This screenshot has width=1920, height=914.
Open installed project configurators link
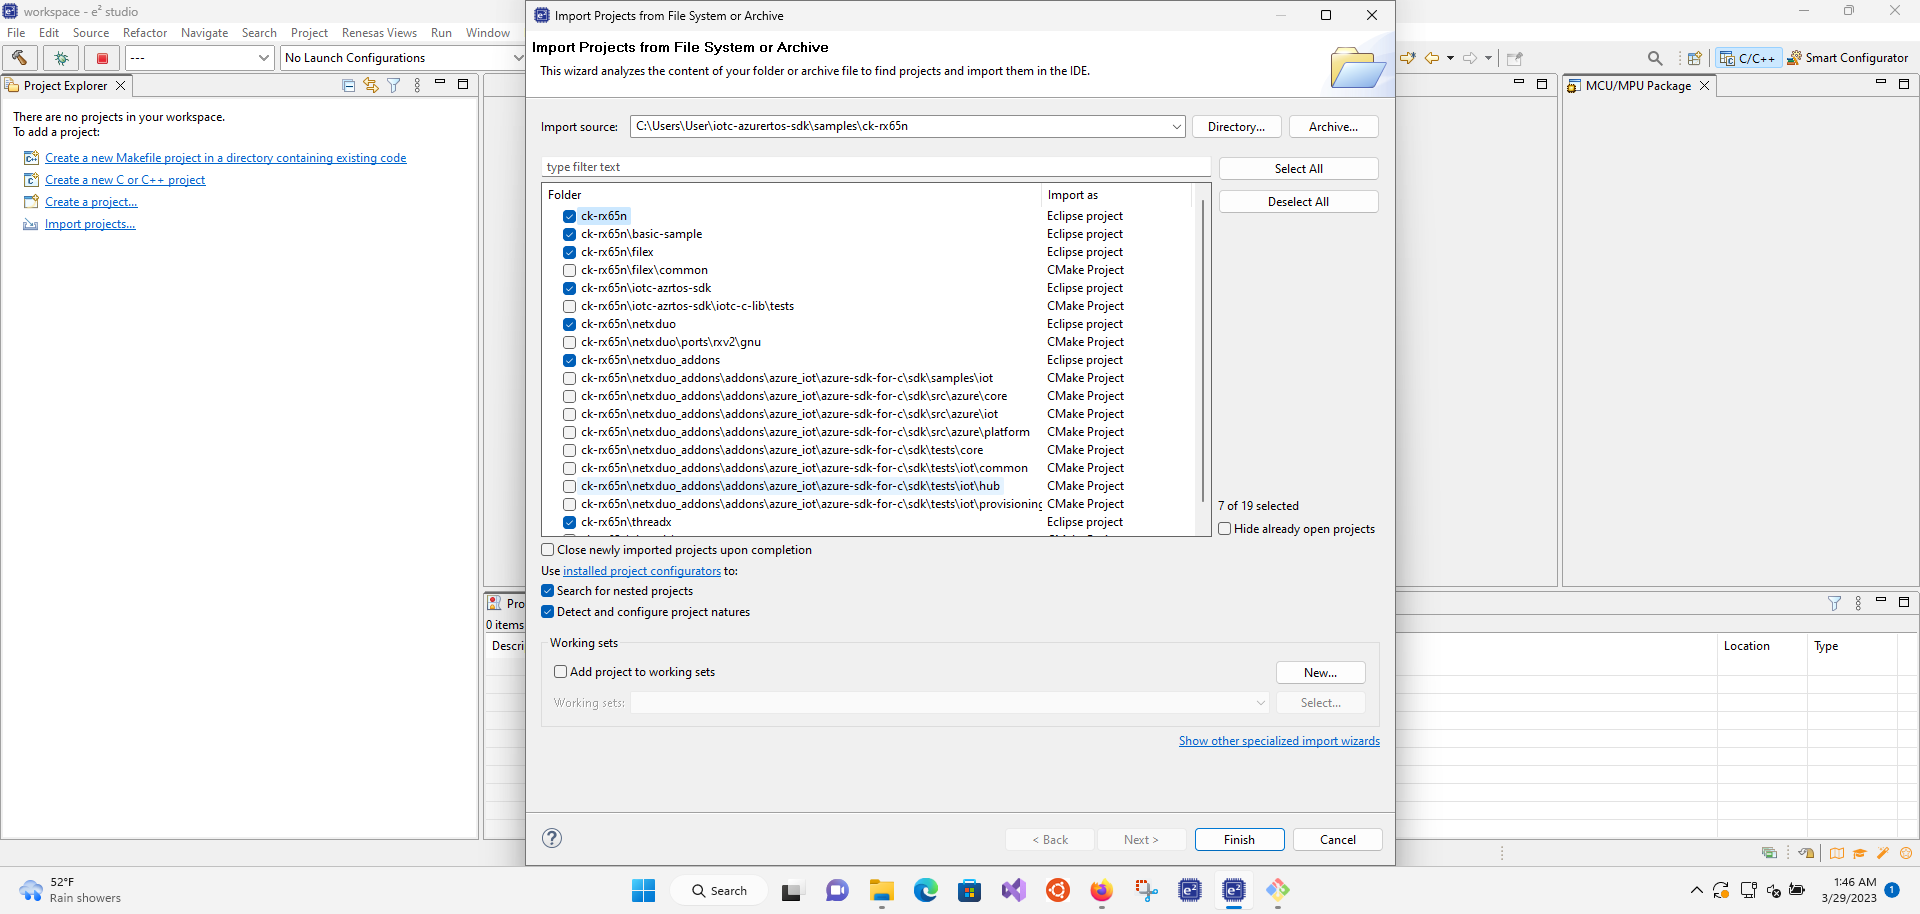641,571
